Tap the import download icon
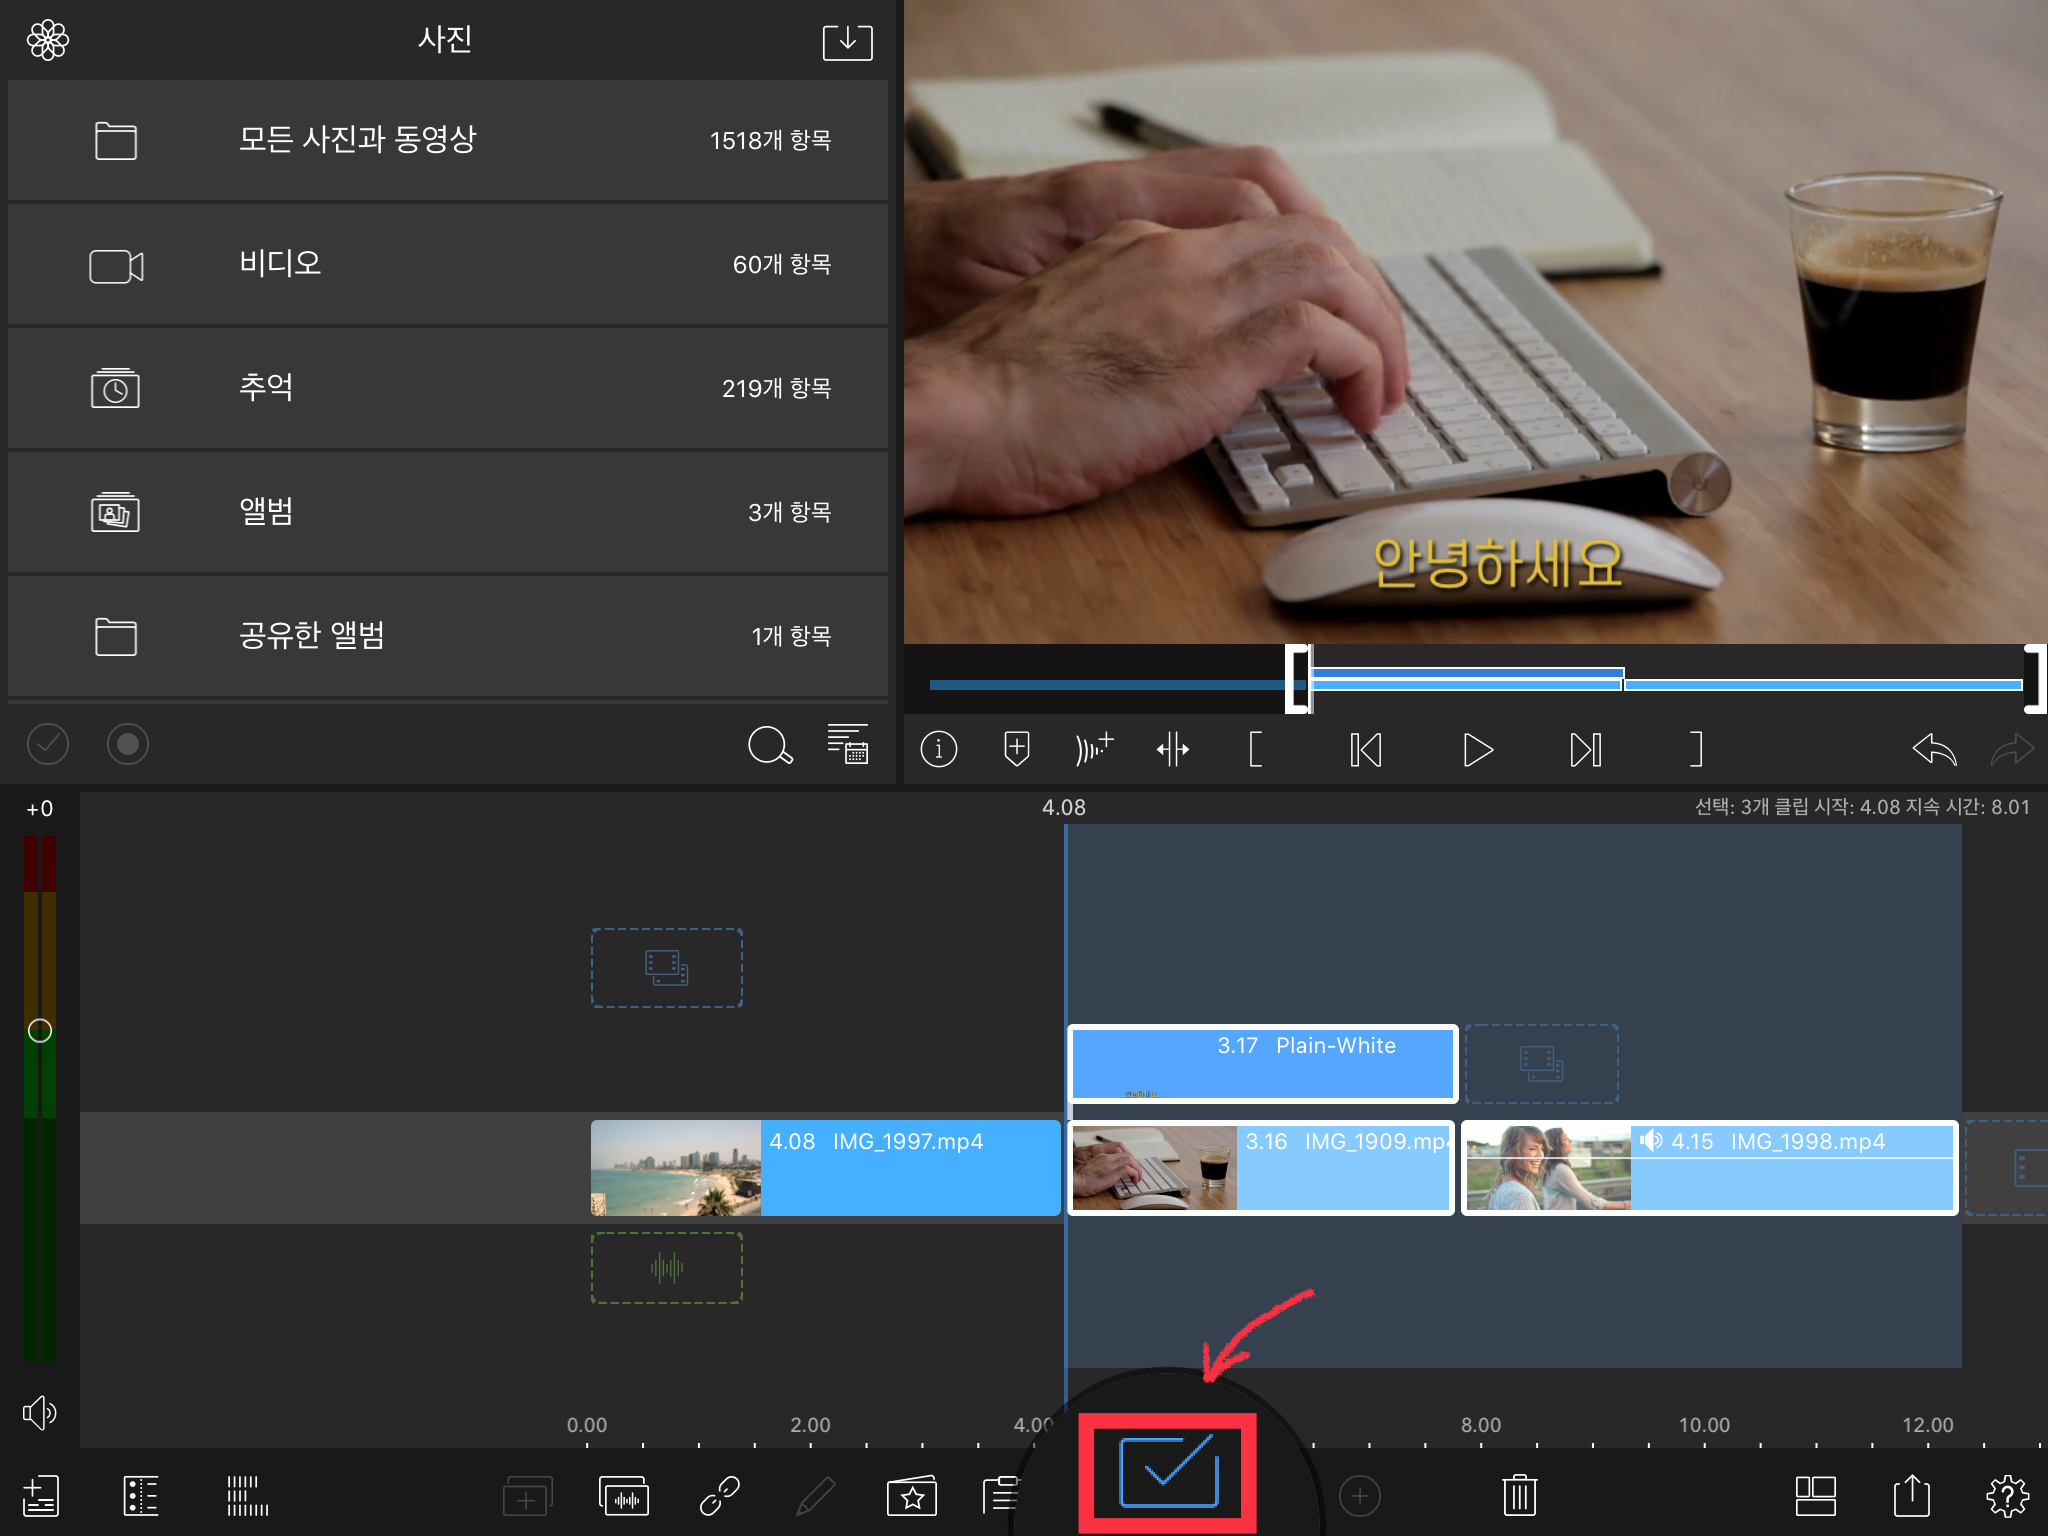The image size is (2048, 1536). coord(847,42)
